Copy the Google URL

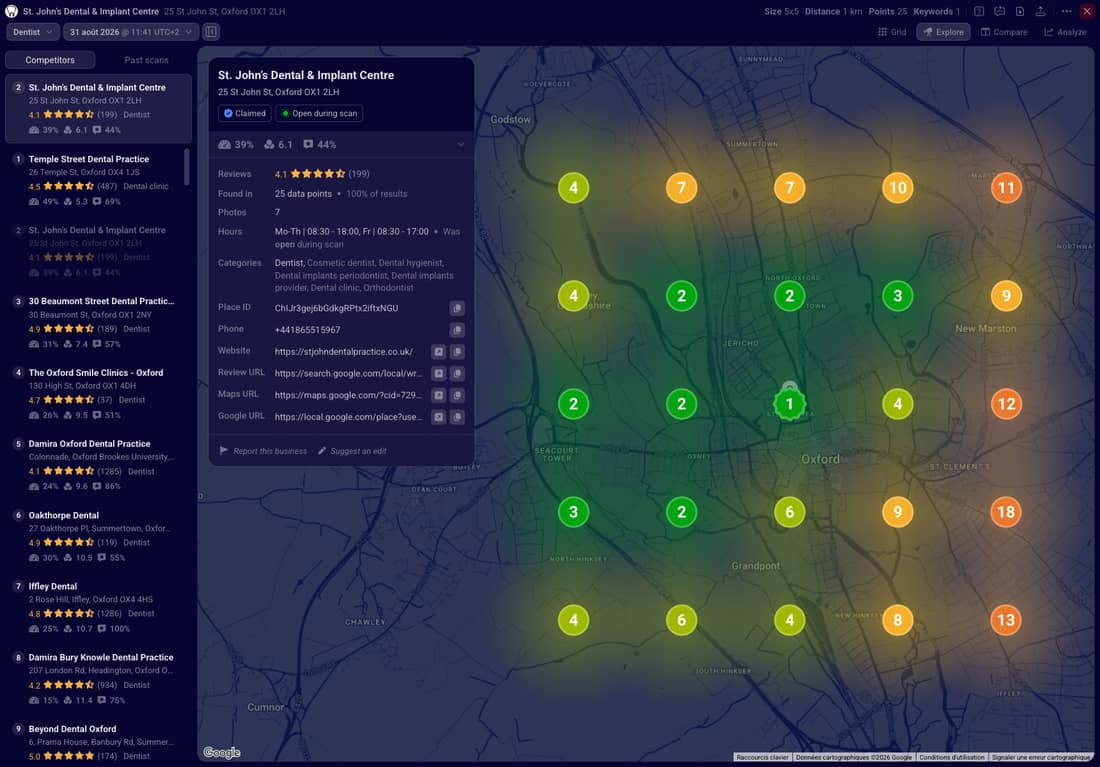(x=457, y=417)
